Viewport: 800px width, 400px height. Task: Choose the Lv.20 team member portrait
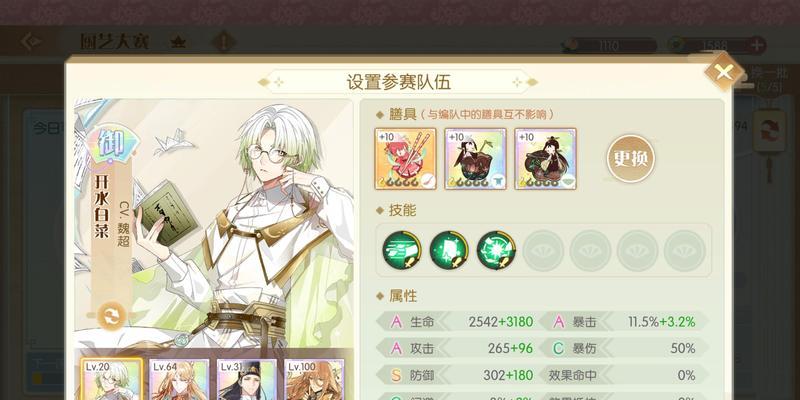(112, 379)
